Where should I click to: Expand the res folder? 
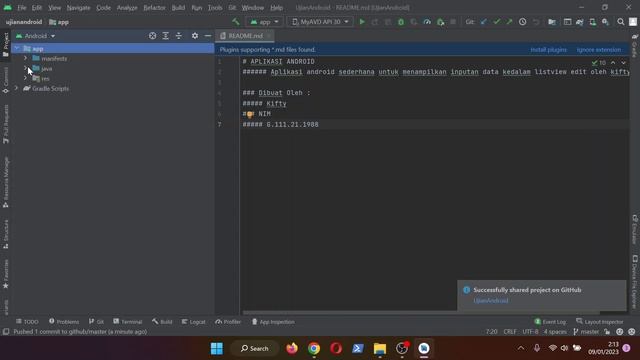(x=26, y=78)
